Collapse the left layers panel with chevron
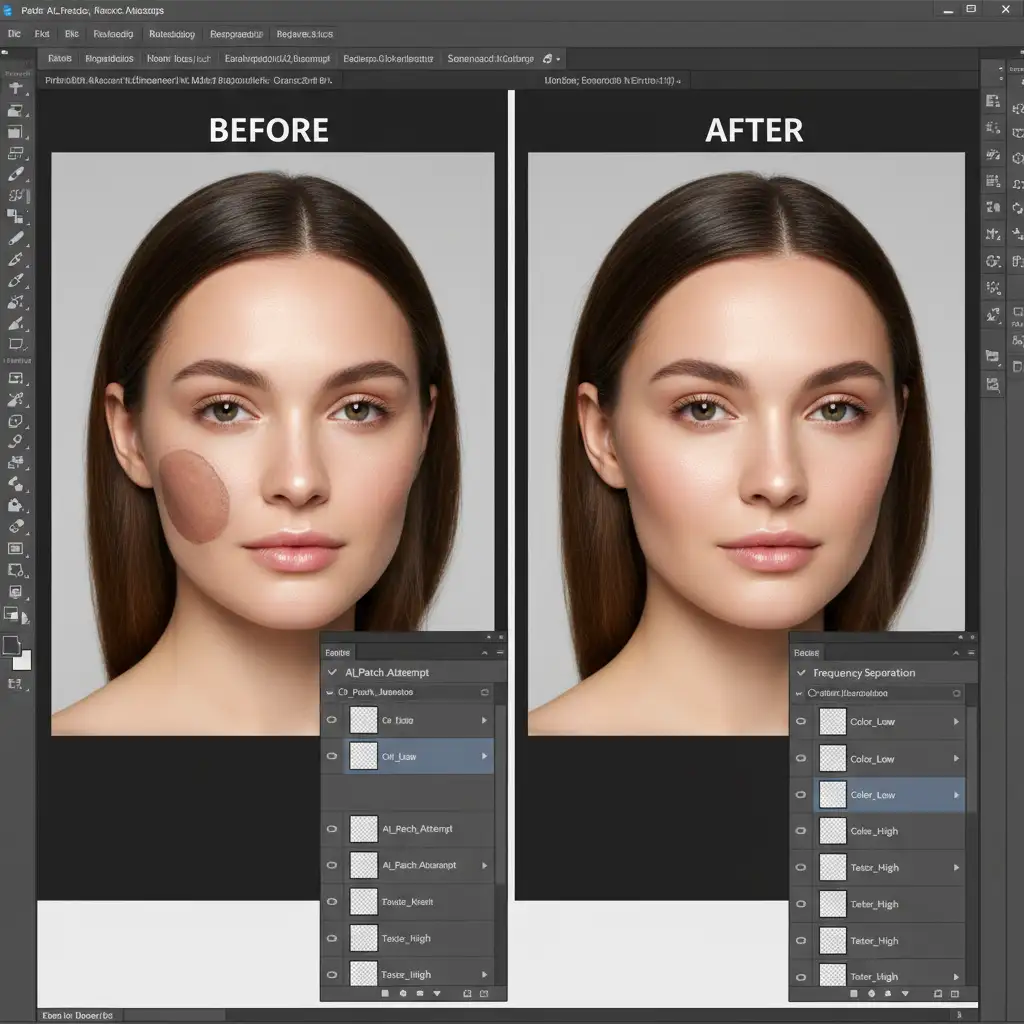The image size is (1024, 1024). [485, 652]
